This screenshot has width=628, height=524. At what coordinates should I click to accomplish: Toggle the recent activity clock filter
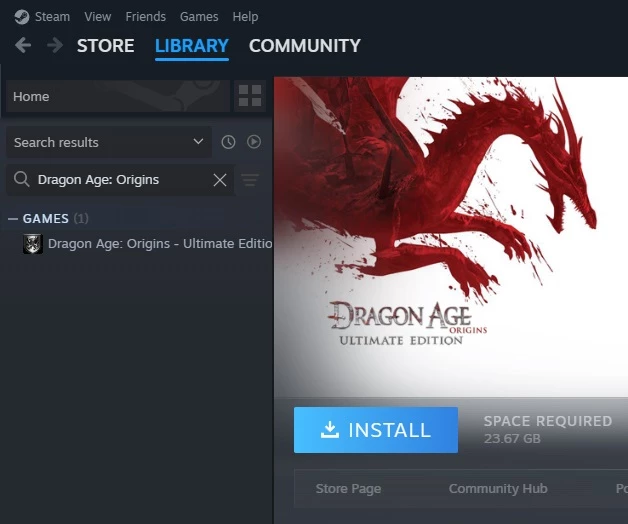(x=228, y=142)
